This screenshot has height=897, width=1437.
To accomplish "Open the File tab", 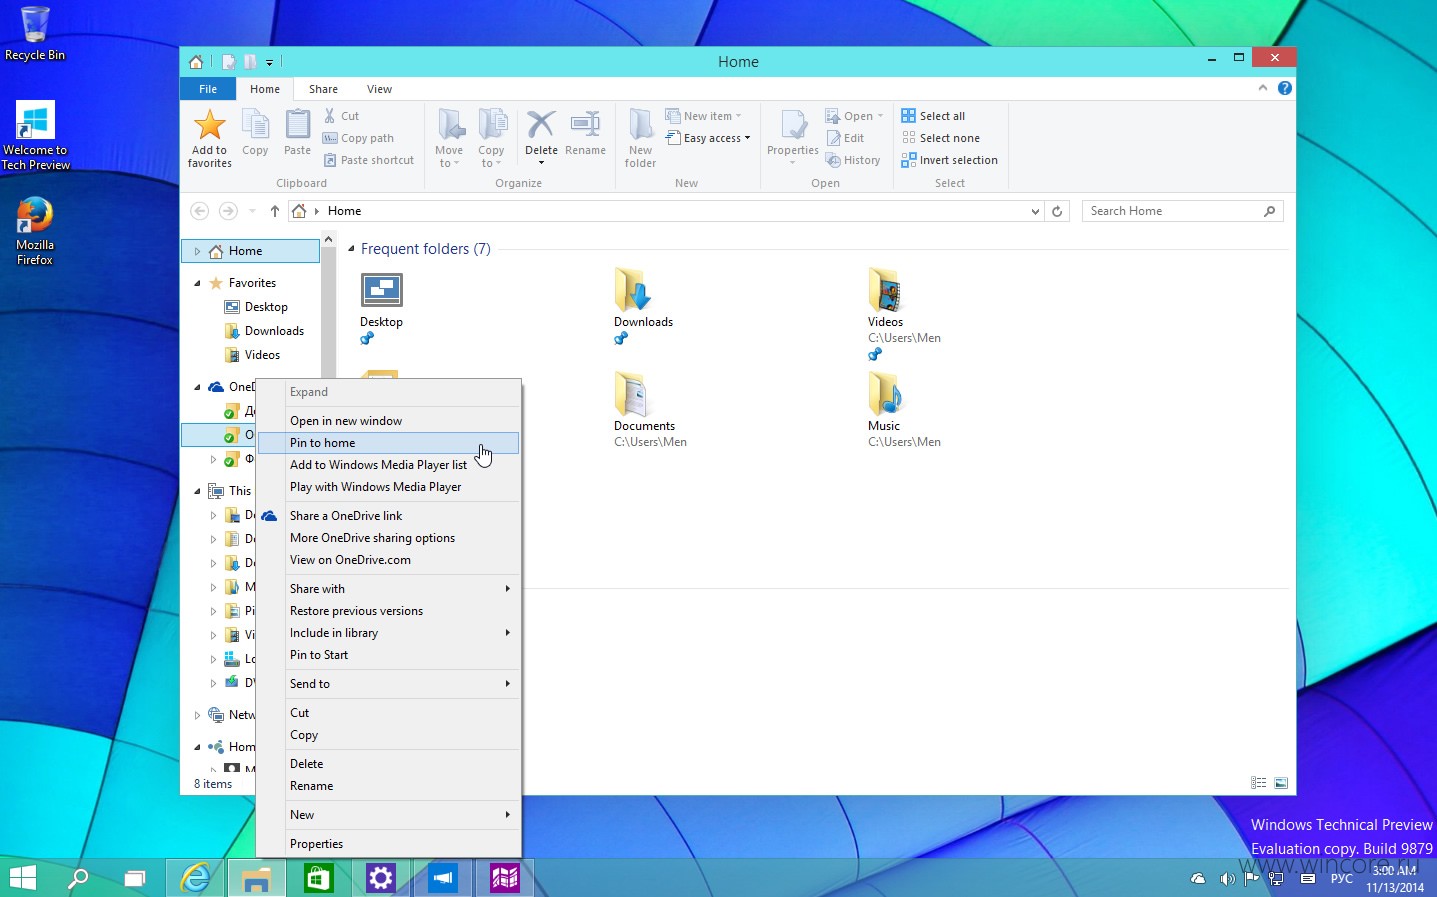I will tap(208, 89).
